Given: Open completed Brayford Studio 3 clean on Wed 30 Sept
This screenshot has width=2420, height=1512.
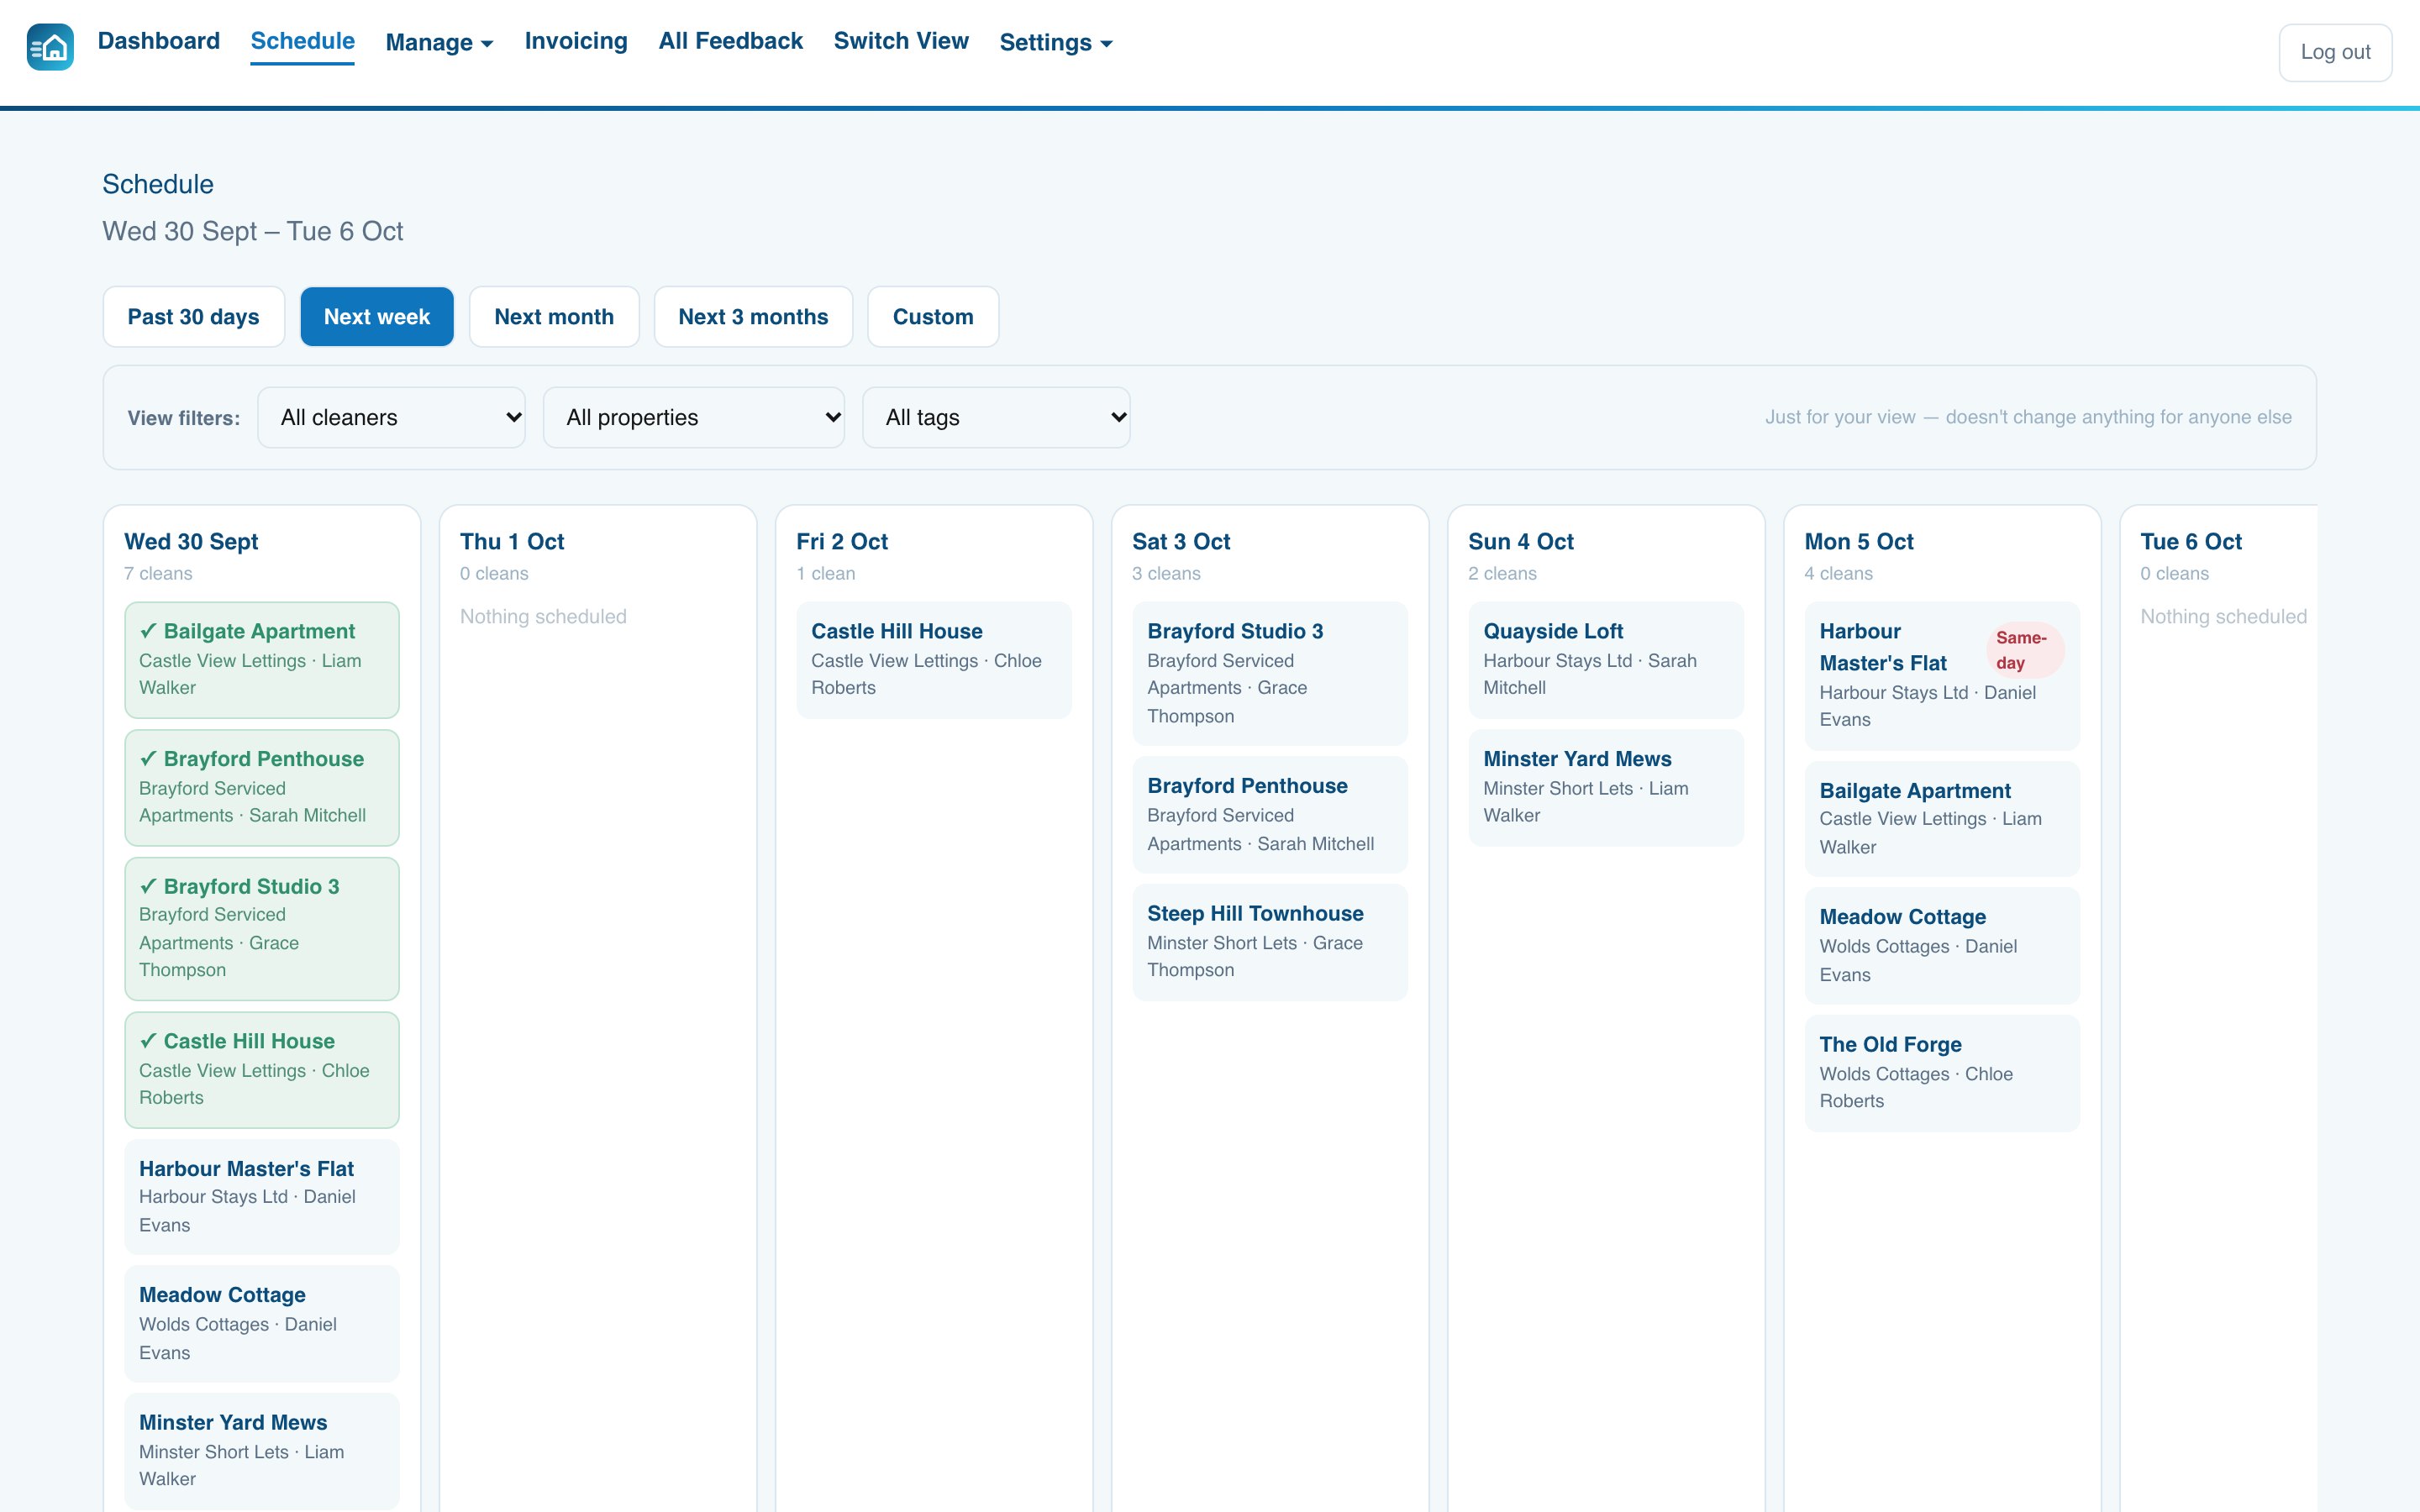Looking at the screenshot, I should (262, 929).
